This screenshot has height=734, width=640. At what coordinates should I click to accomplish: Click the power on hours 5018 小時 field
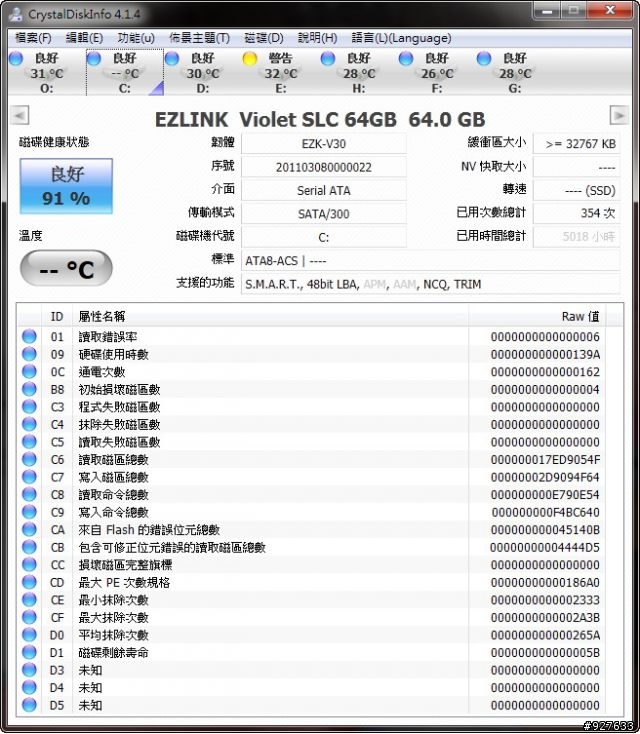(x=577, y=236)
